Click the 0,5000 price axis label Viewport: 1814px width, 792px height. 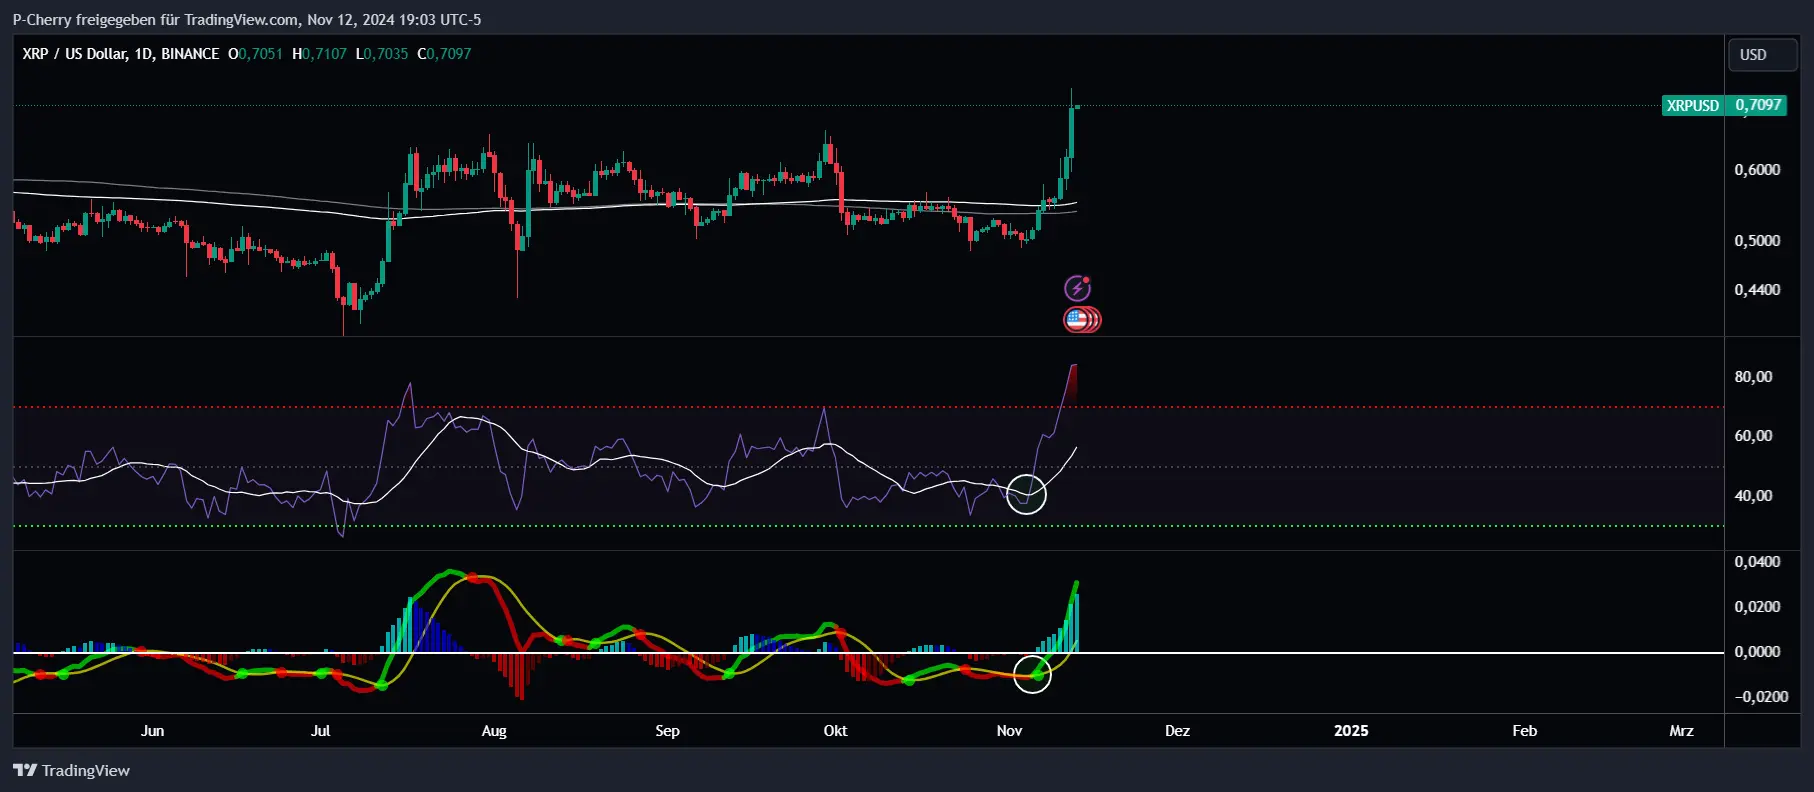[1757, 240]
